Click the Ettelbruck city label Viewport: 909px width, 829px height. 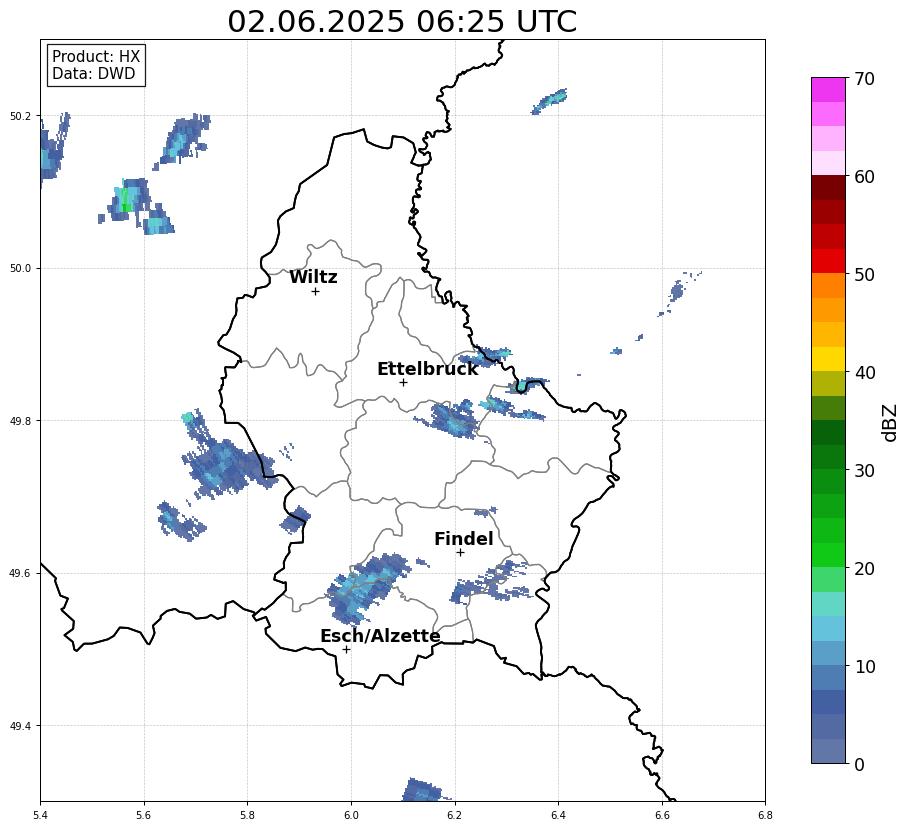pos(428,369)
